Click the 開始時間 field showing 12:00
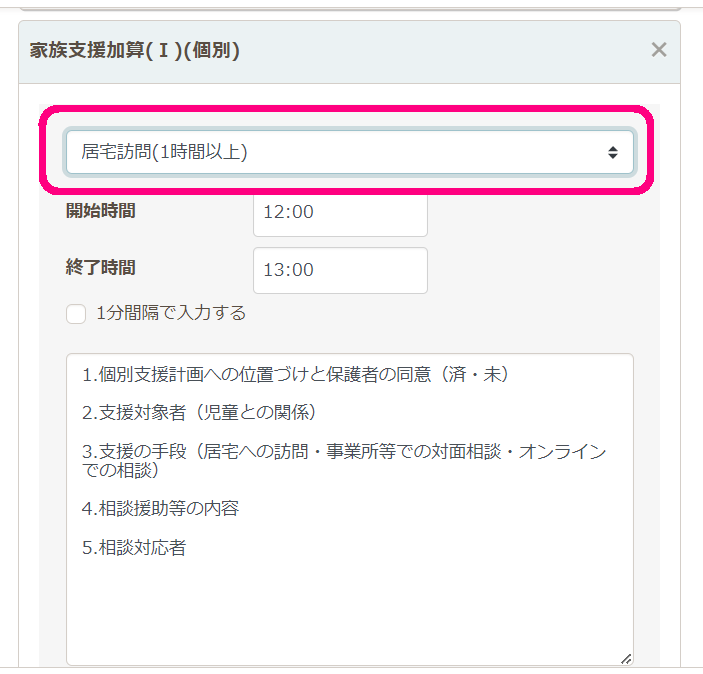703x674 pixels. (340, 212)
